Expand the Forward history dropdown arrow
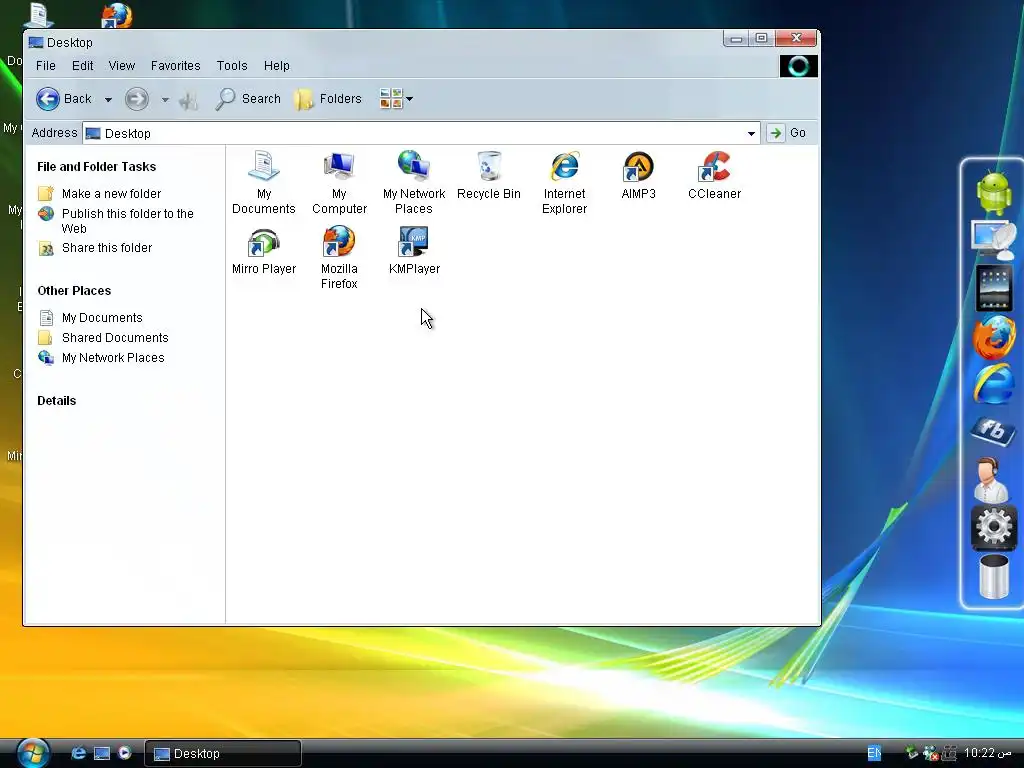 click(165, 100)
